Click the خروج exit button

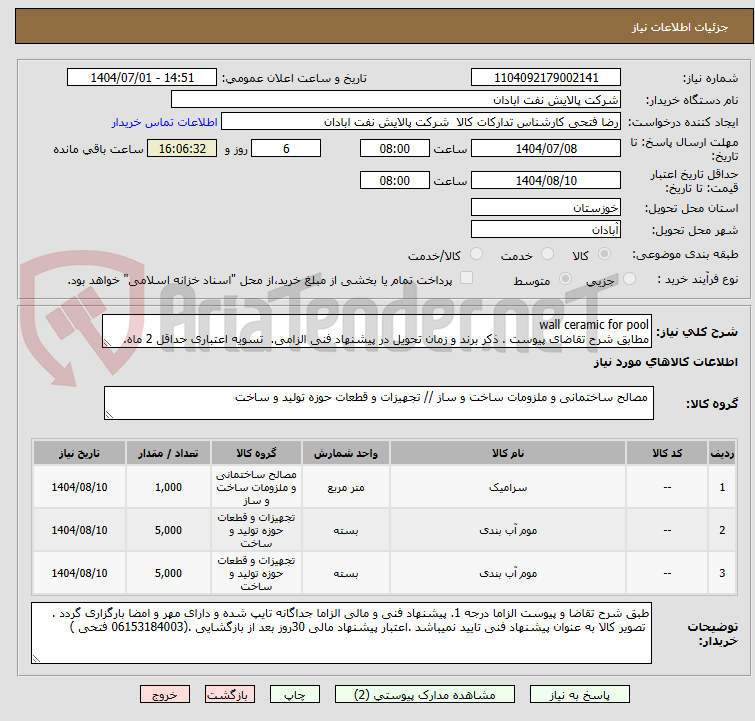tap(165, 694)
